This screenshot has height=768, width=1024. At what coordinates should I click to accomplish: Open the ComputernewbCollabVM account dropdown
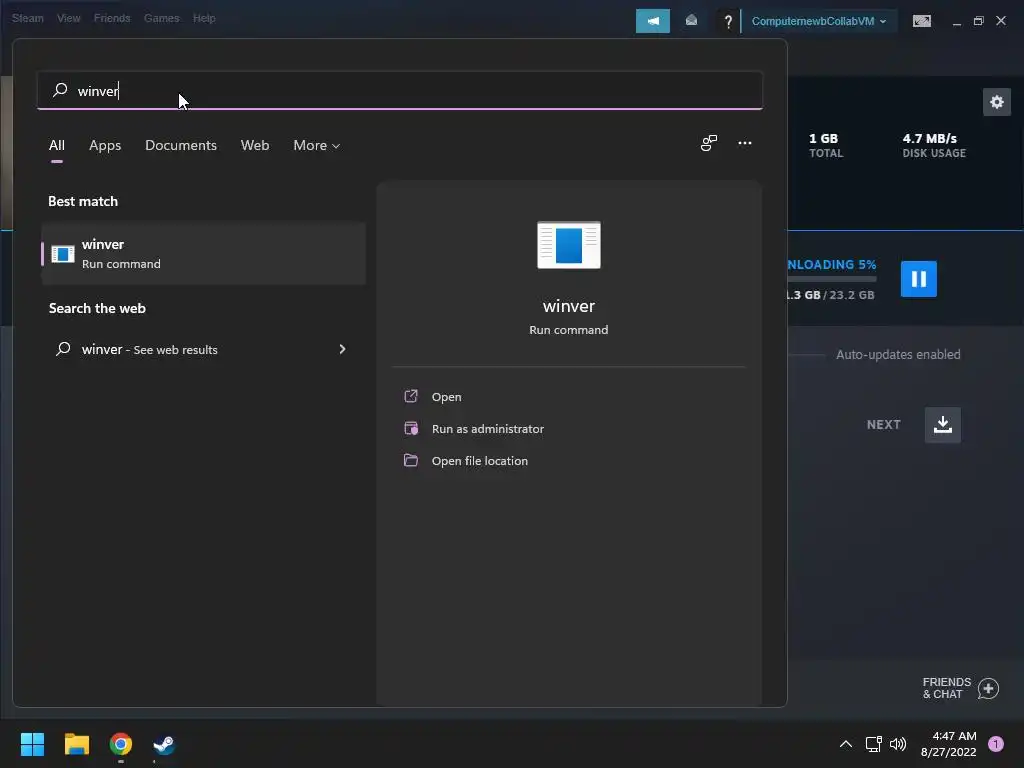click(x=818, y=21)
